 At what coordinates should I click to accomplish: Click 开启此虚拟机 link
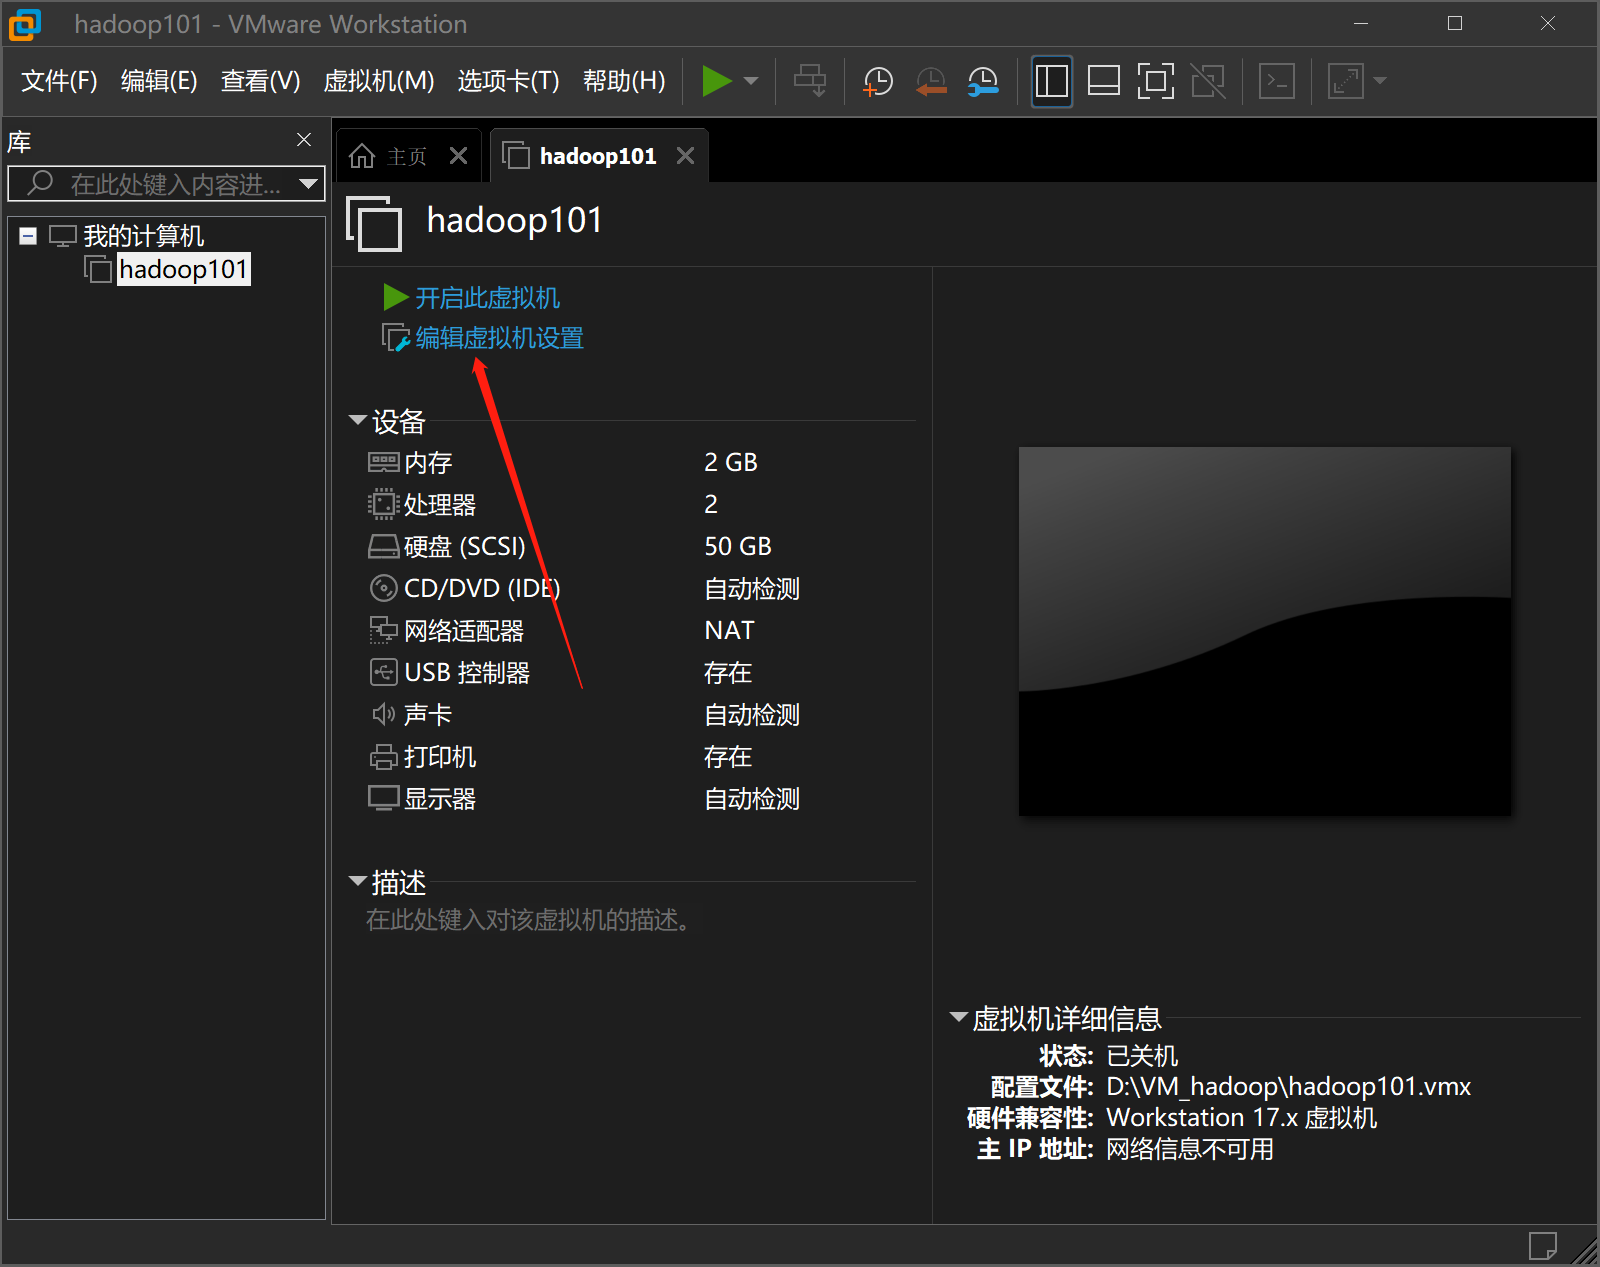(x=487, y=298)
